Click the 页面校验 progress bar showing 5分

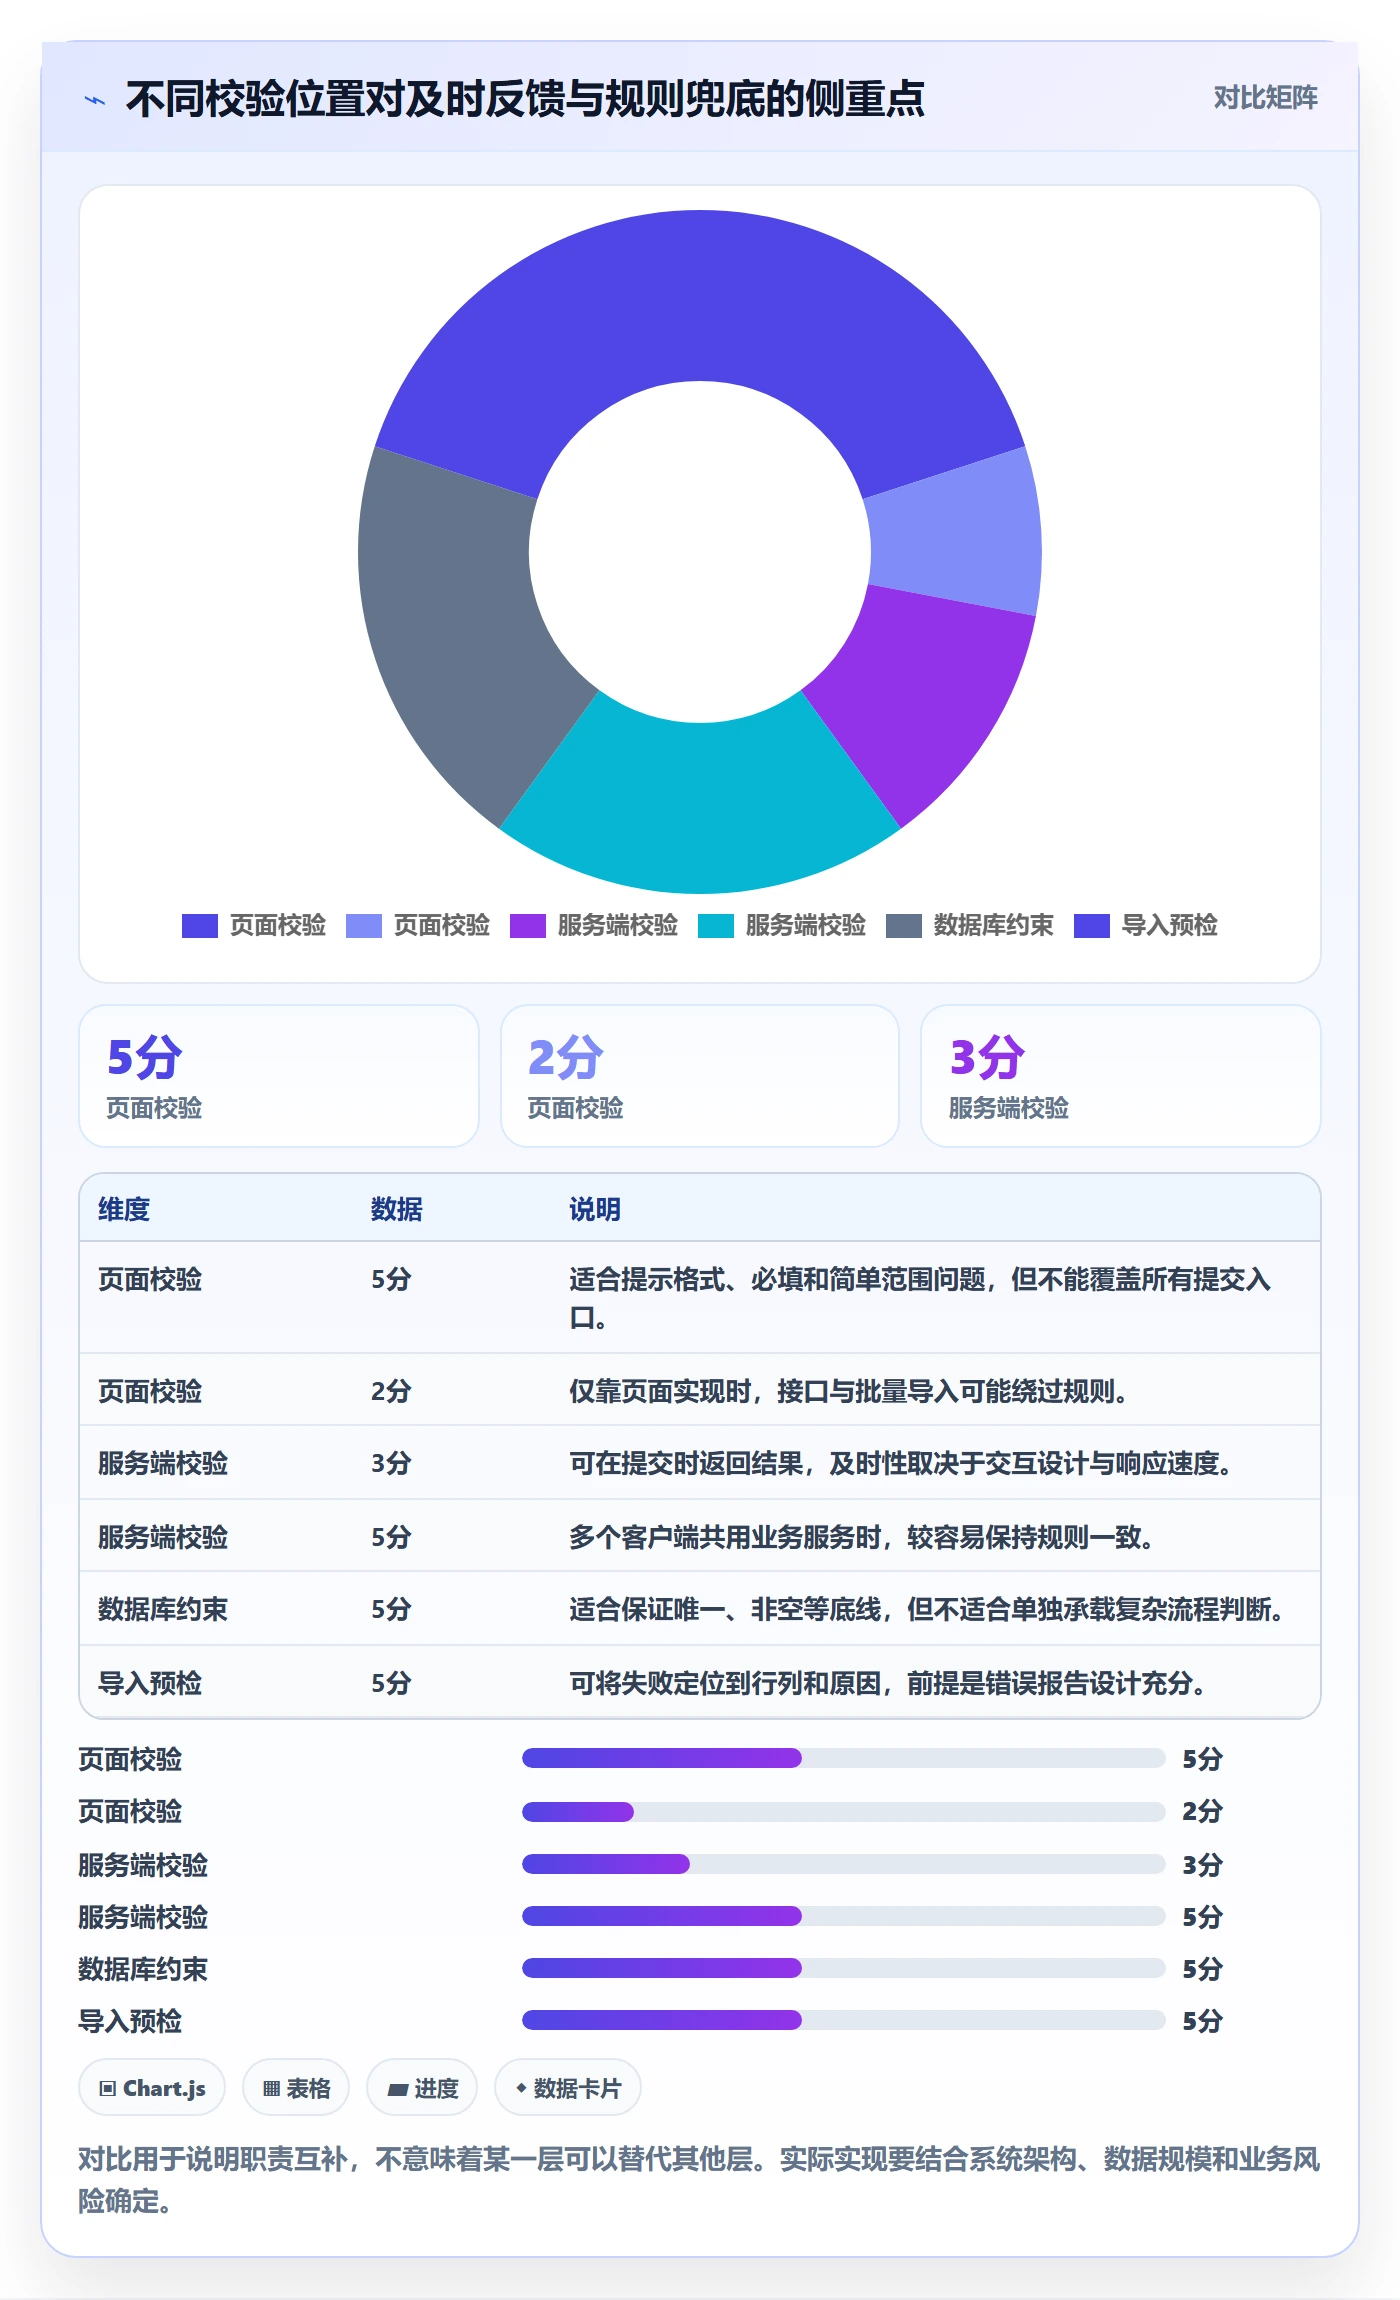tap(843, 1758)
